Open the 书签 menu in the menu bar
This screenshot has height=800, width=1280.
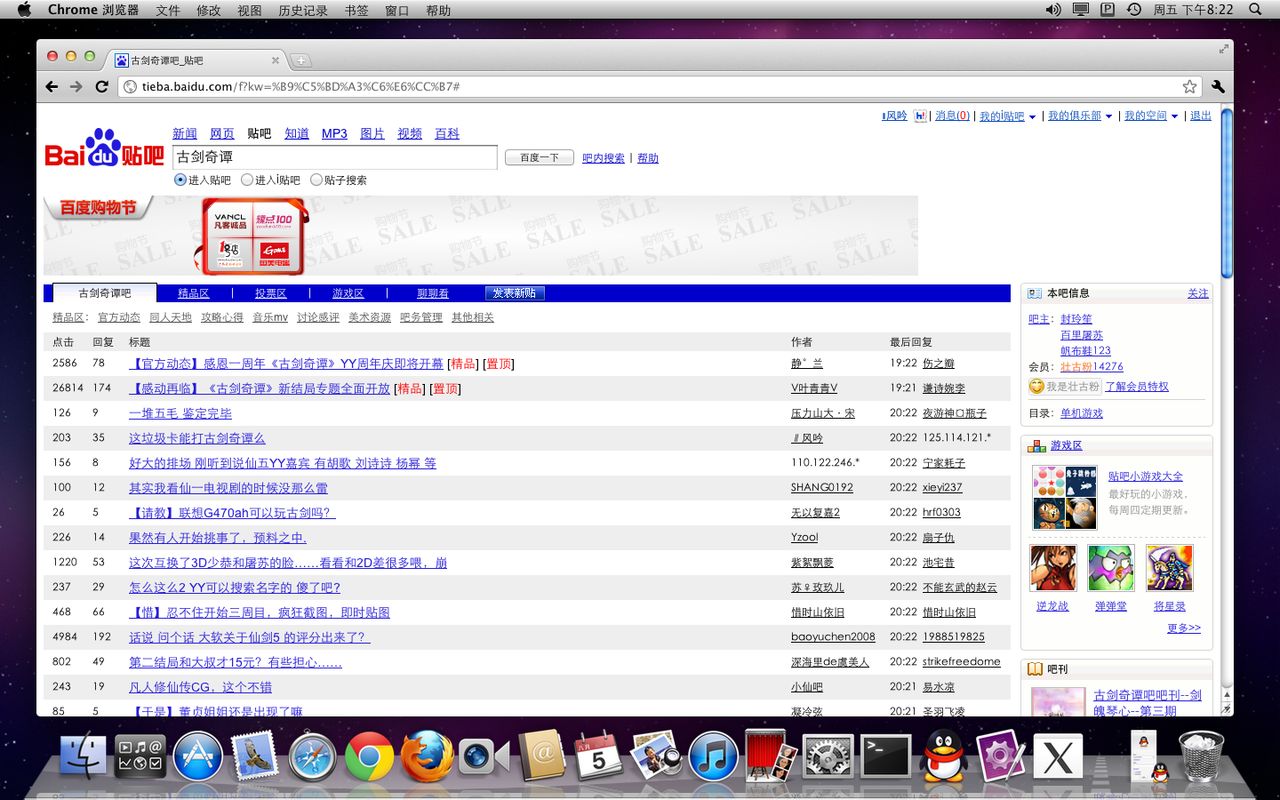pyautogui.click(x=356, y=10)
